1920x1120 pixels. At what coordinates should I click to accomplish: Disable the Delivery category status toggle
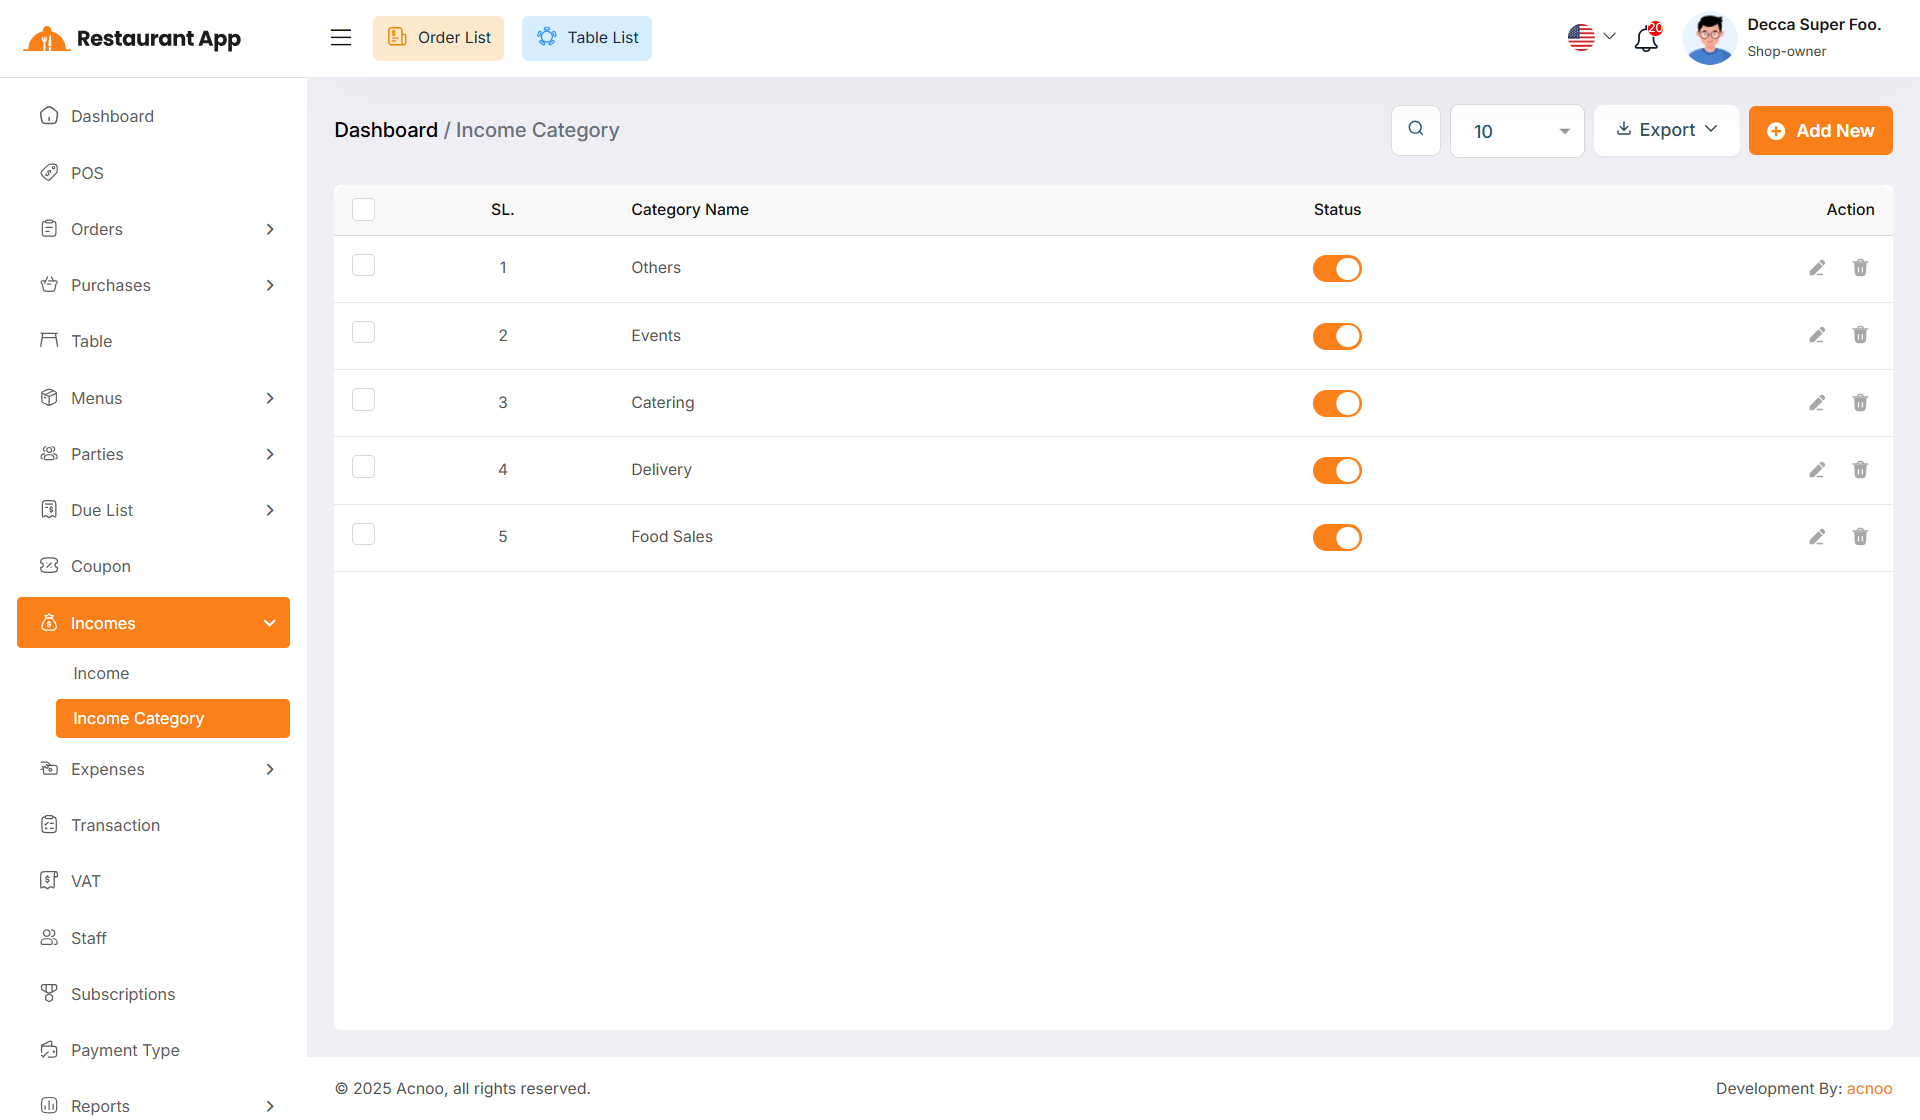point(1337,470)
